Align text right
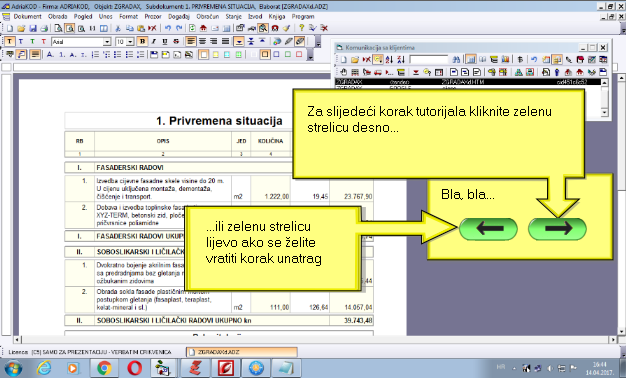 click(213, 42)
